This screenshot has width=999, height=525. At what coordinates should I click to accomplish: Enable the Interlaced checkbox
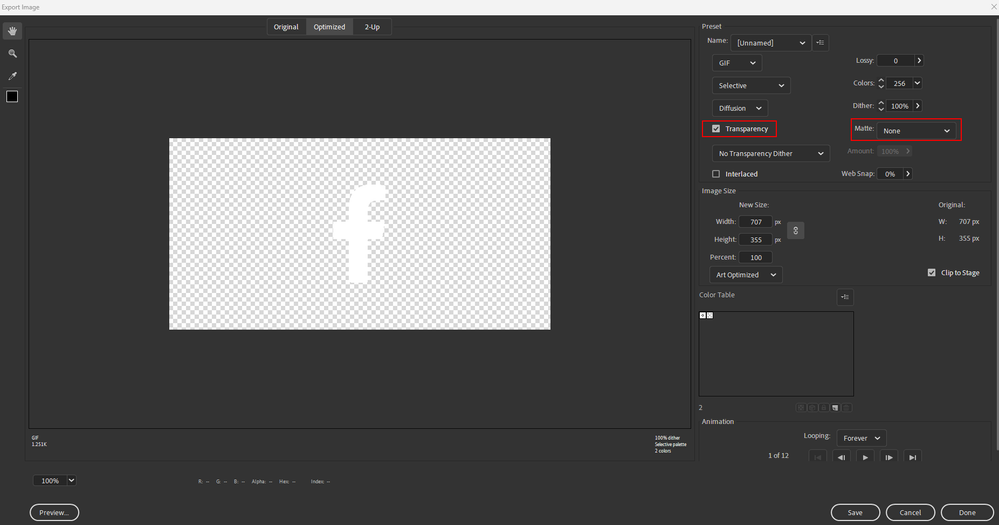coord(716,174)
